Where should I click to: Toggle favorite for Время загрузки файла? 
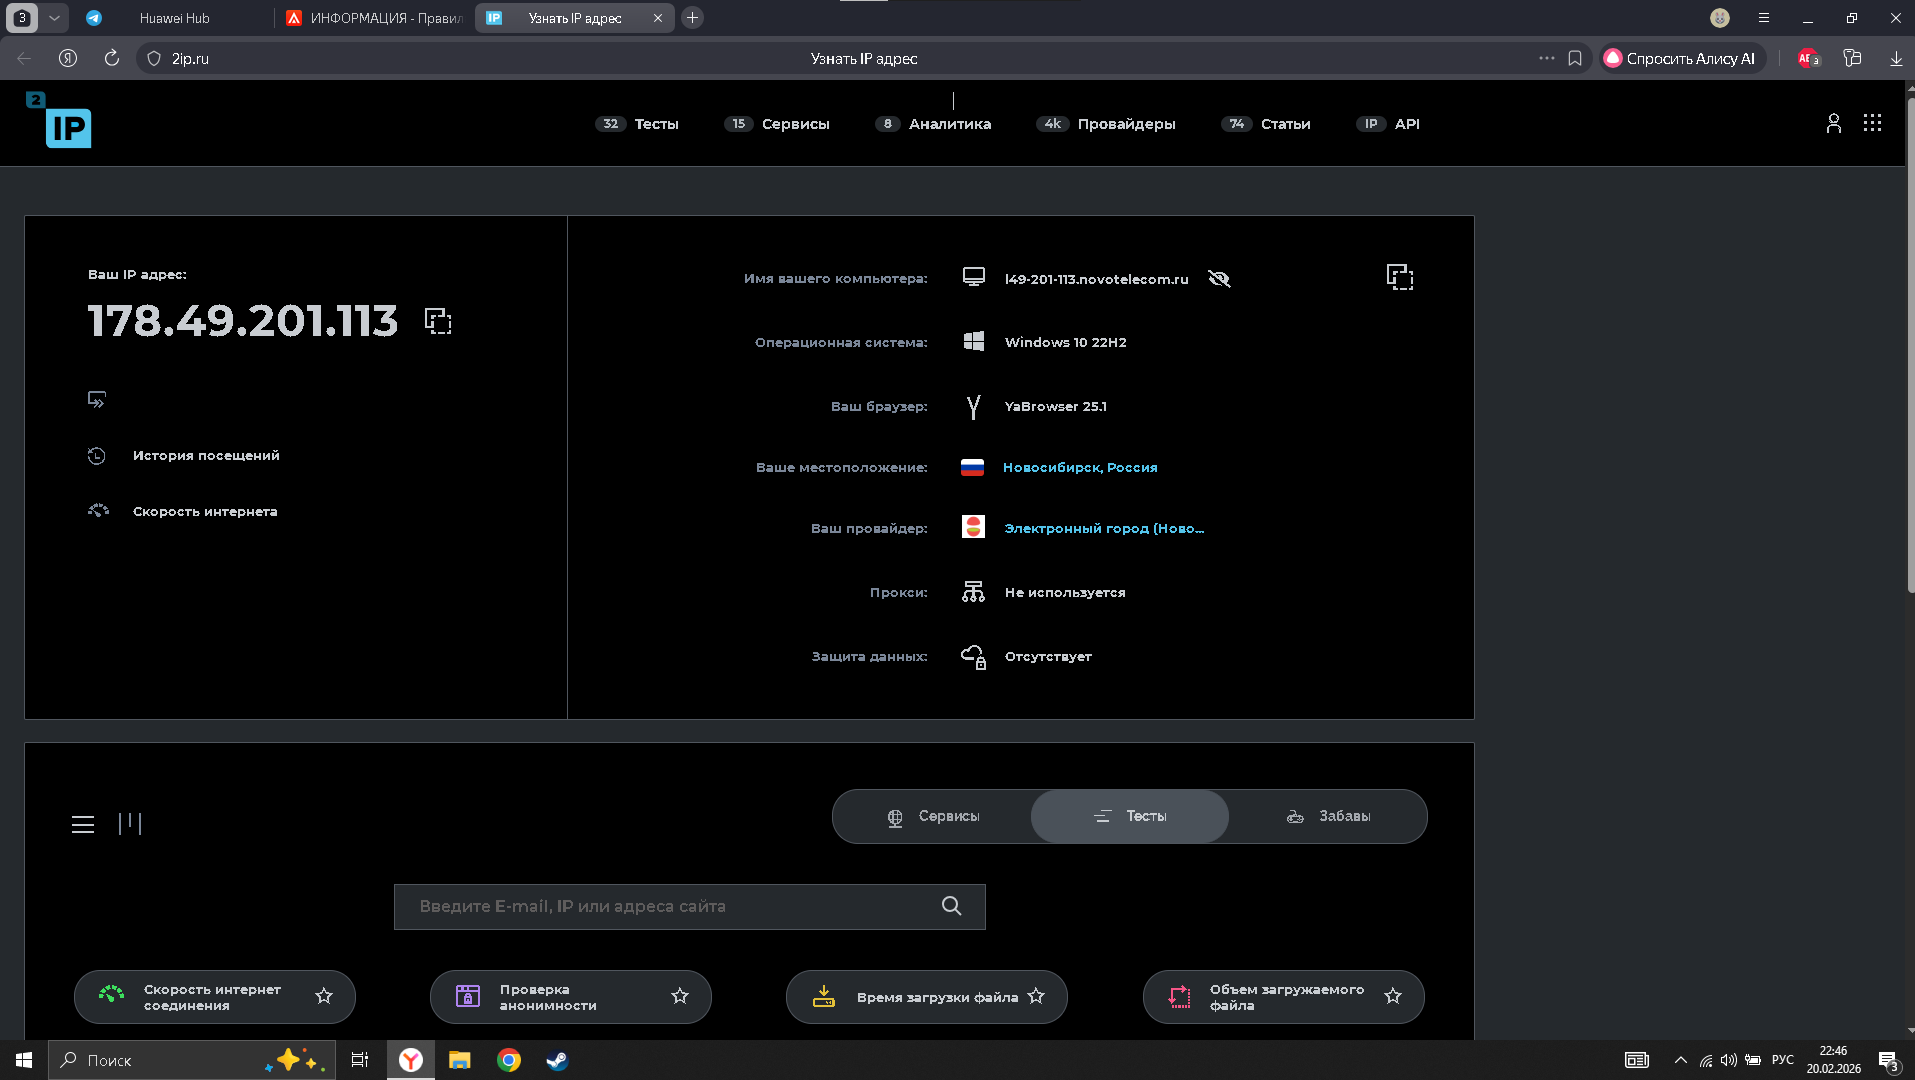click(x=1036, y=996)
